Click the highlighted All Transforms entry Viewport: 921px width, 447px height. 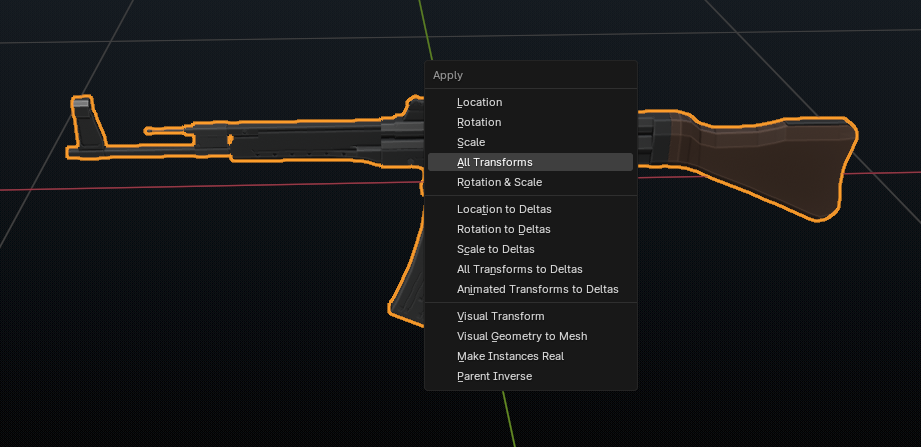point(495,162)
